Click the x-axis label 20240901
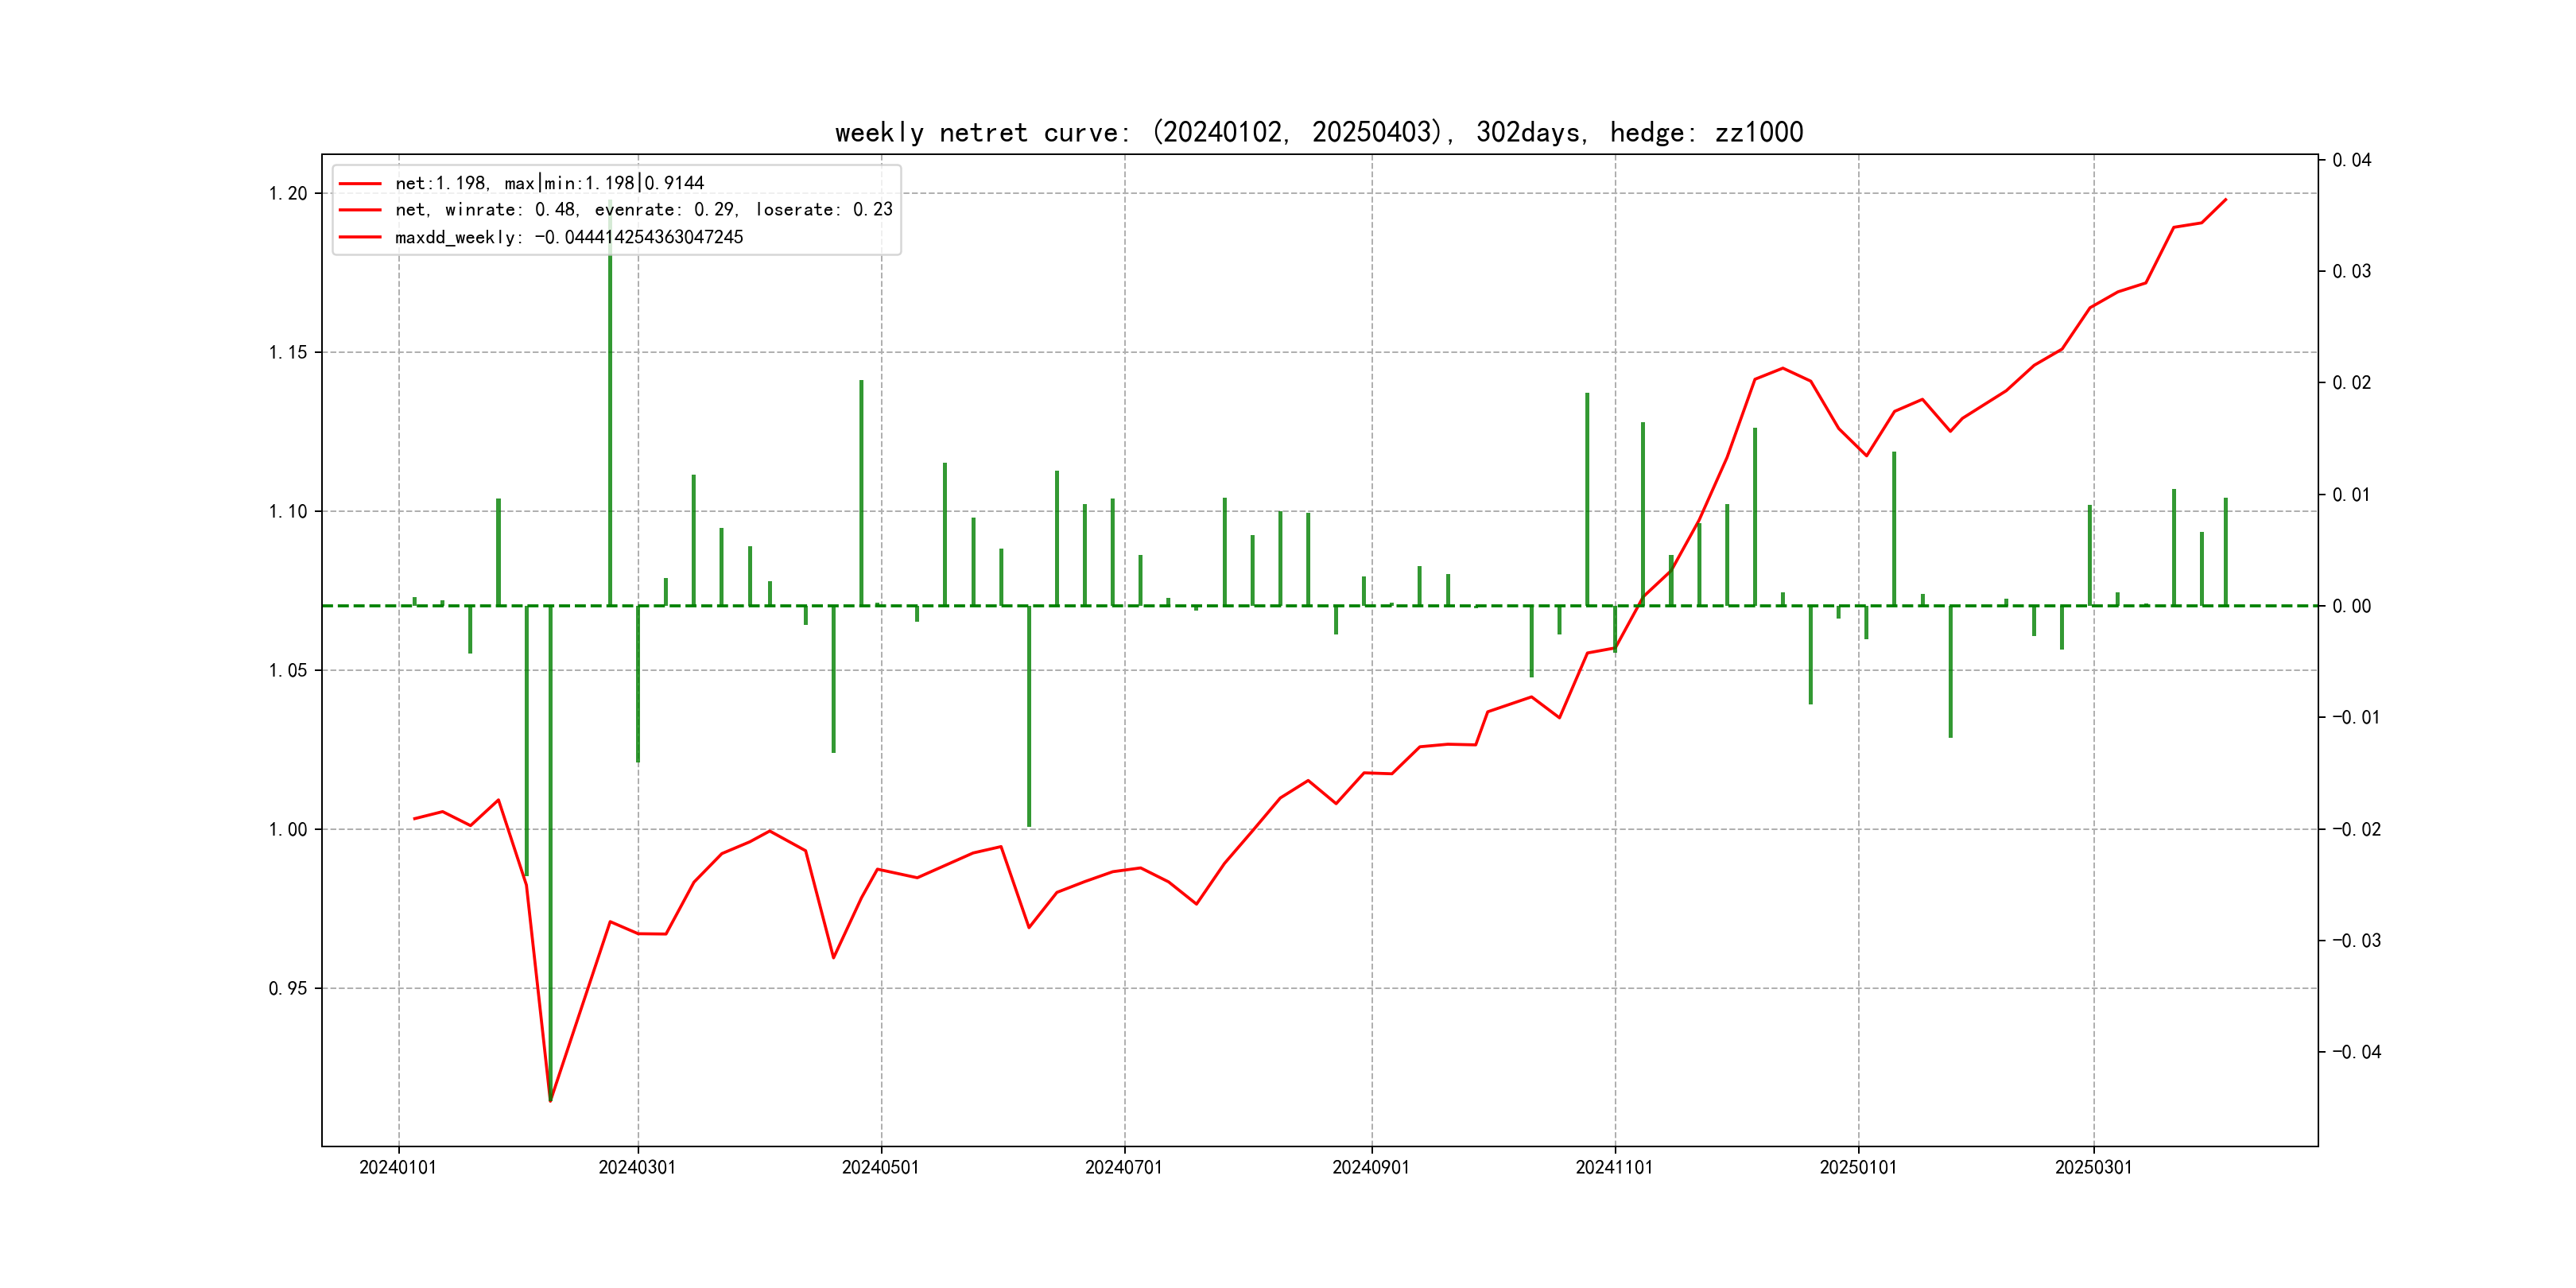Screen dimensions: 2576x1288 1371,1168
